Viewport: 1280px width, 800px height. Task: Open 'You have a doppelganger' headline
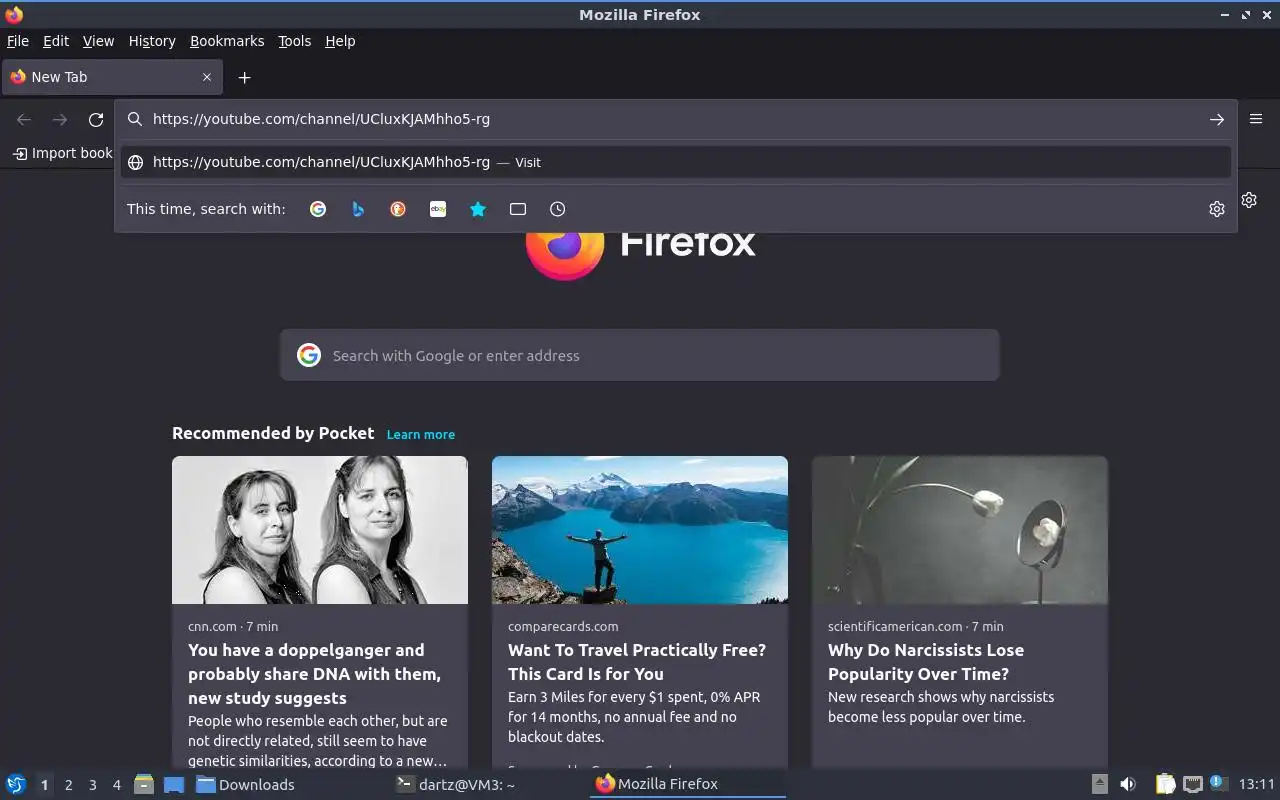pos(315,674)
